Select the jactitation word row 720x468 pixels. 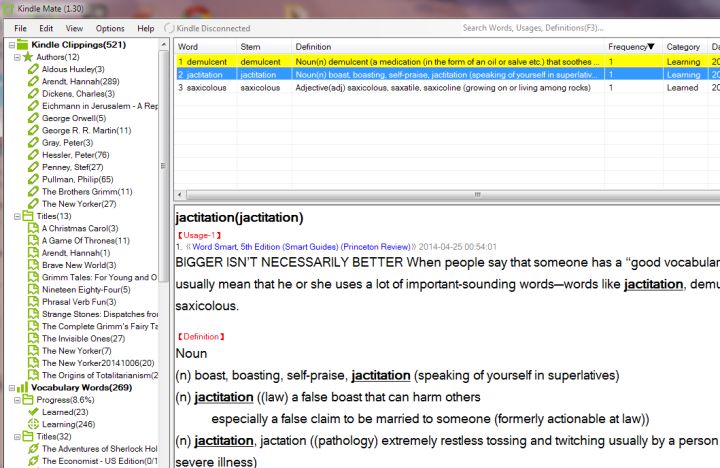[447, 74]
